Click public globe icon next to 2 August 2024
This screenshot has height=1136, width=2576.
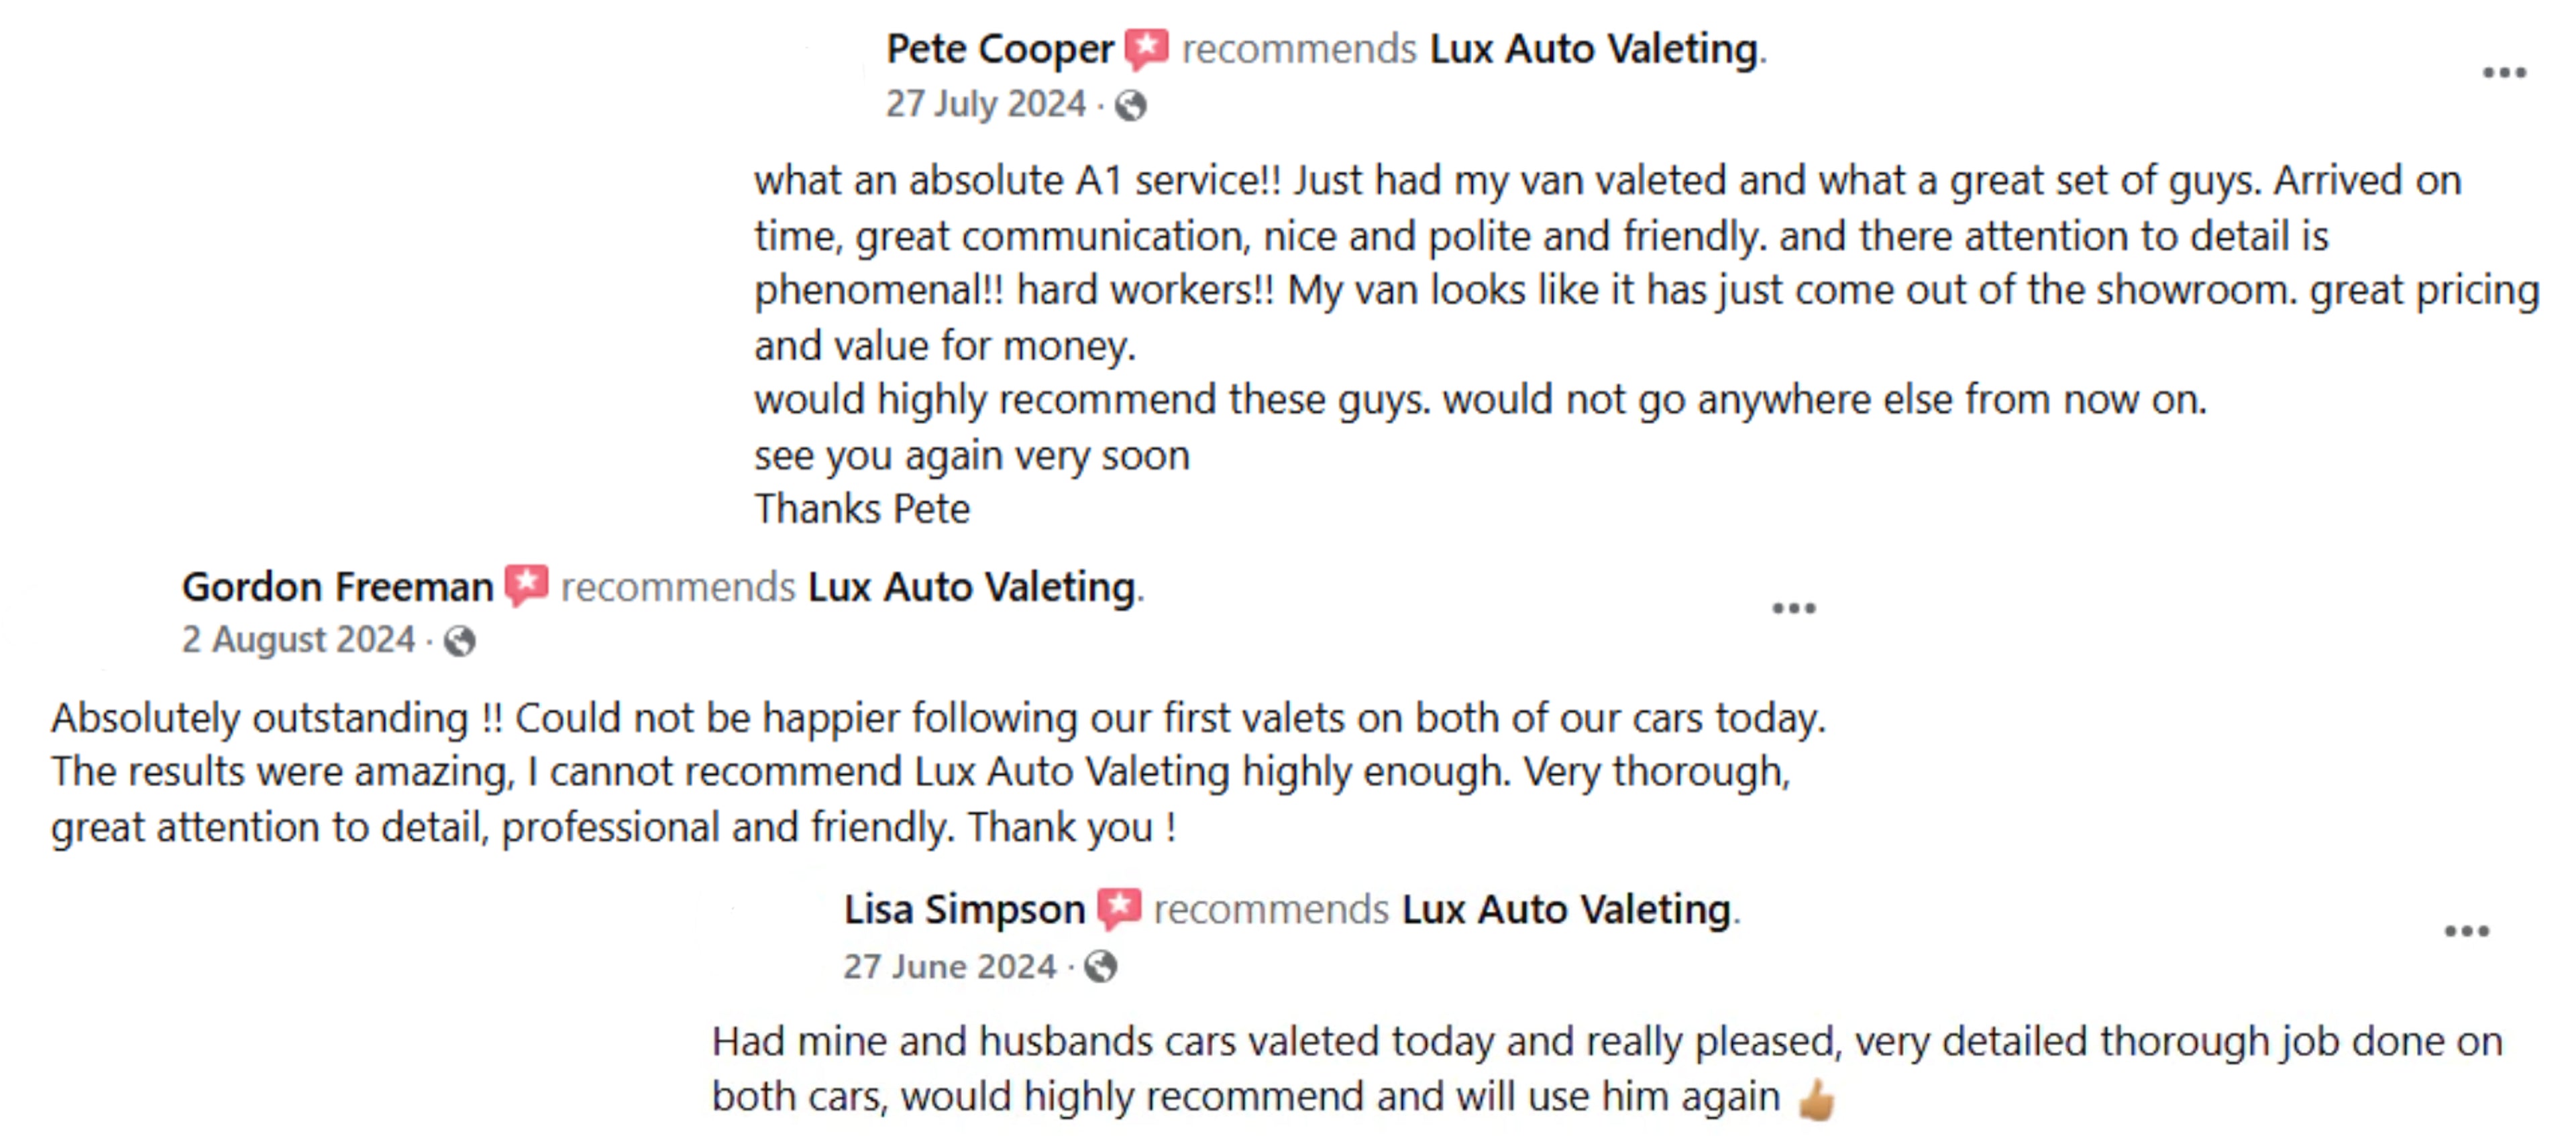pos(459,641)
